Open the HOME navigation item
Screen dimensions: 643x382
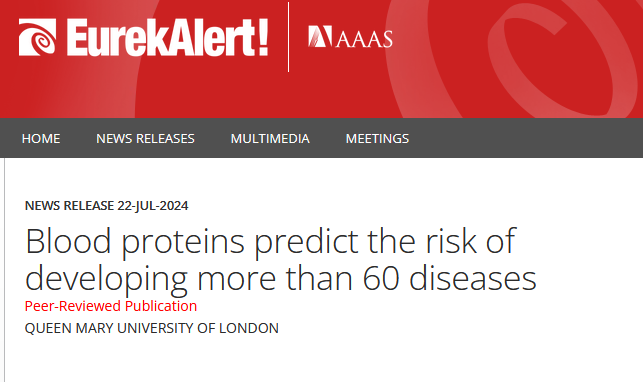tap(41, 139)
